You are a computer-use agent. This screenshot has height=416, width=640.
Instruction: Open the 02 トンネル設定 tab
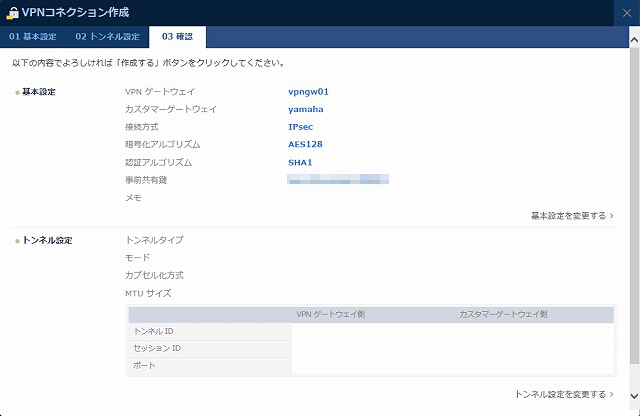pyautogui.click(x=107, y=37)
